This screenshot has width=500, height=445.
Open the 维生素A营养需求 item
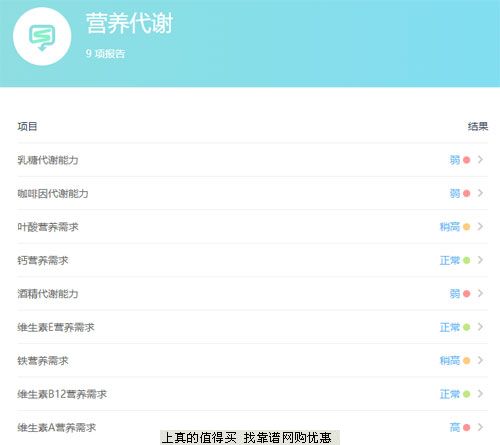(x=252, y=427)
